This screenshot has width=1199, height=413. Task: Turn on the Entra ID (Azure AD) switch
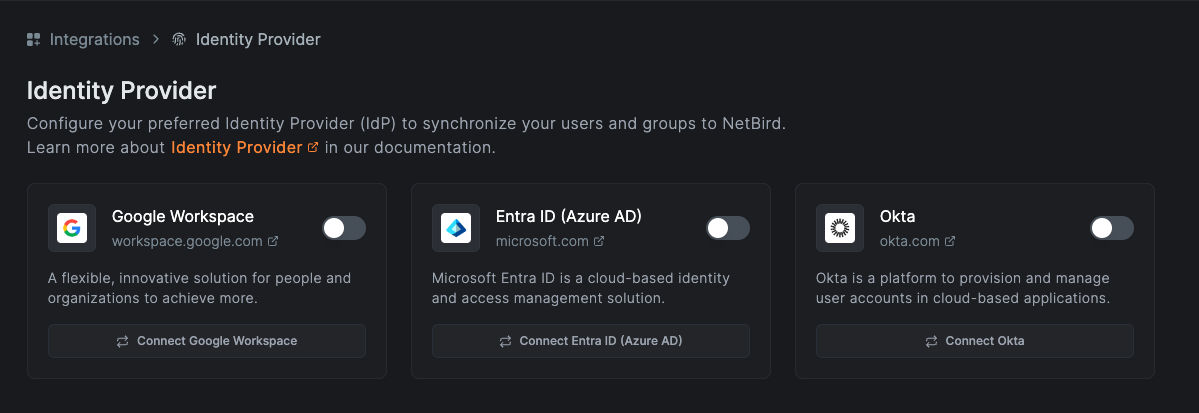point(727,228)
